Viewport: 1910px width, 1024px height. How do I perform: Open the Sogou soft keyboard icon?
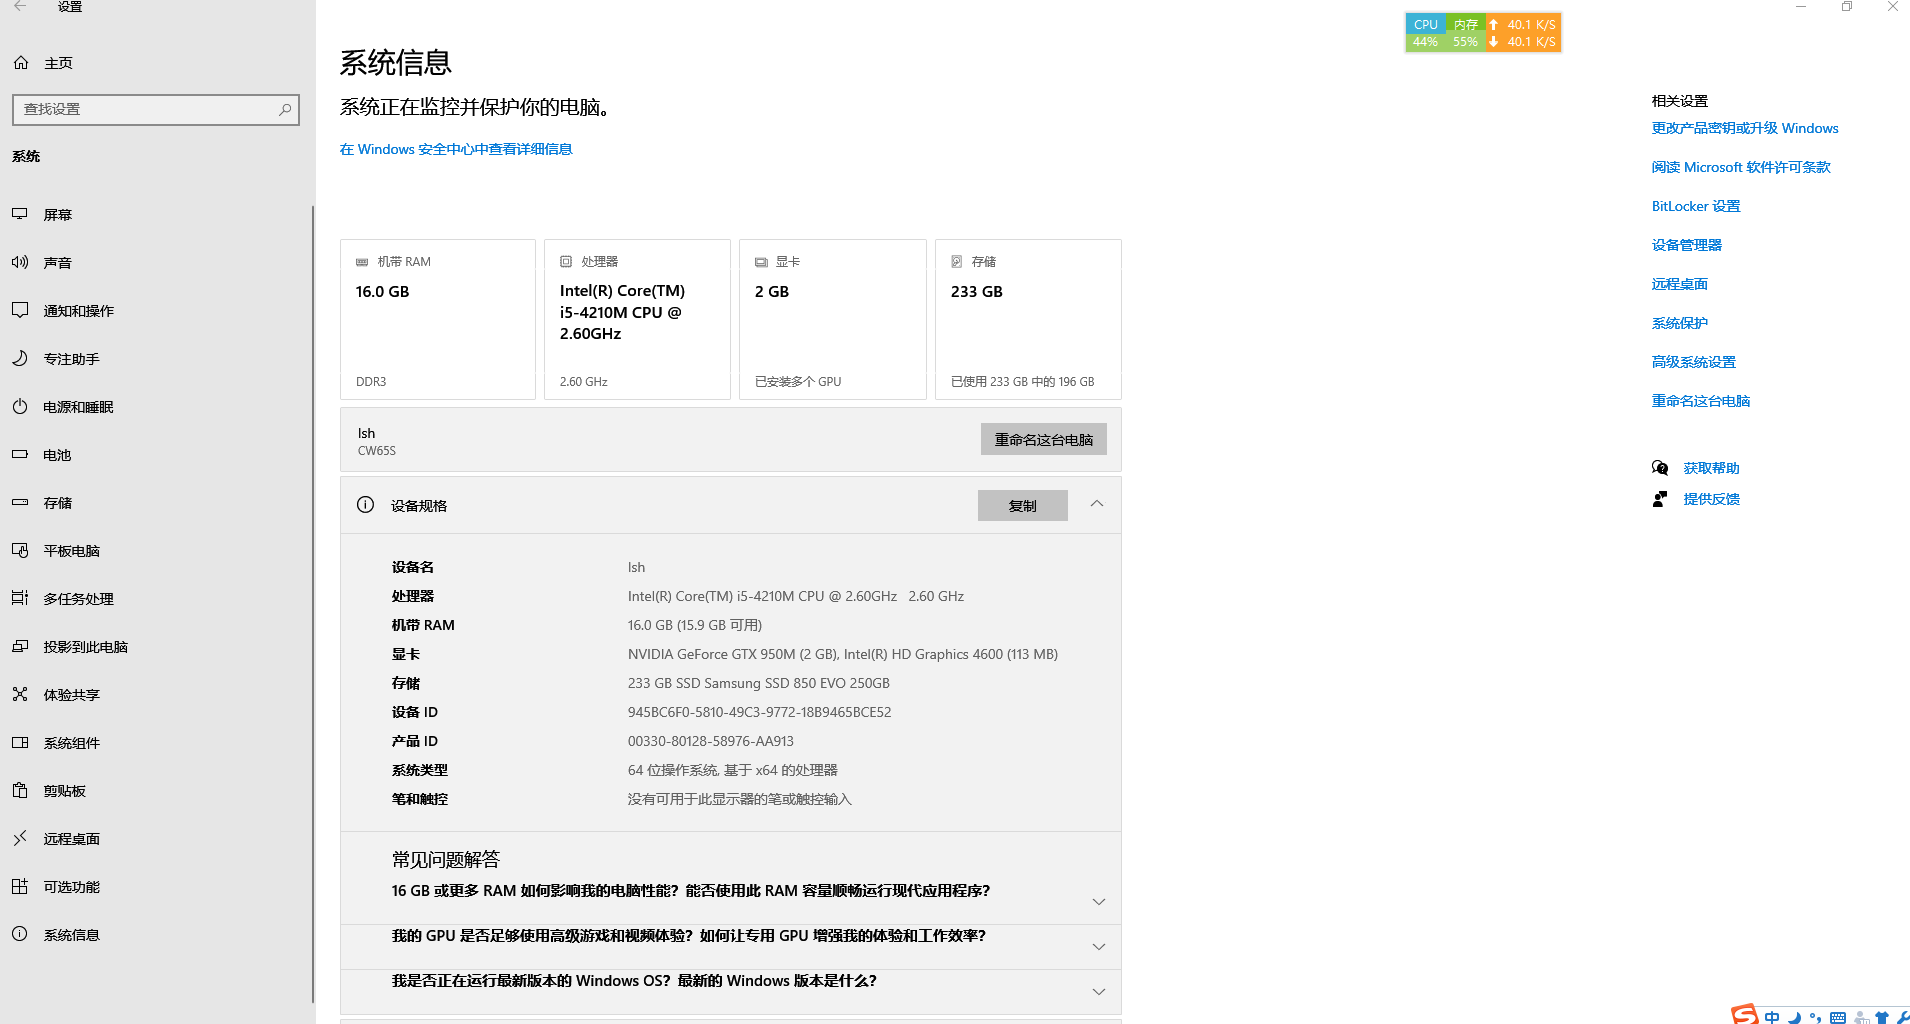coord(1838,1017)
